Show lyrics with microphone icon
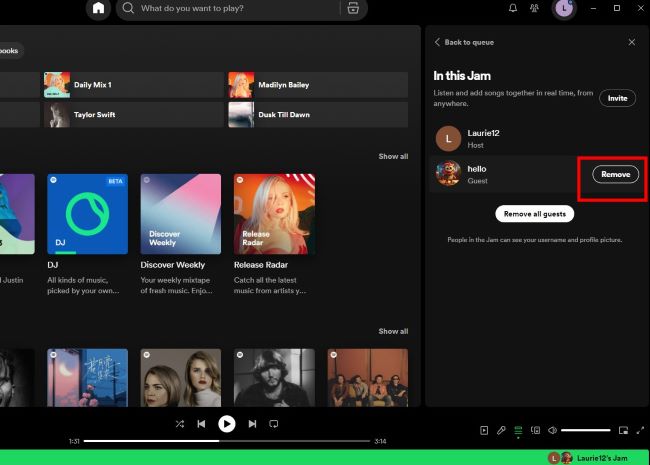Image resolution: width=650 pixels, height=465 pixels. [x=501, y=430]
